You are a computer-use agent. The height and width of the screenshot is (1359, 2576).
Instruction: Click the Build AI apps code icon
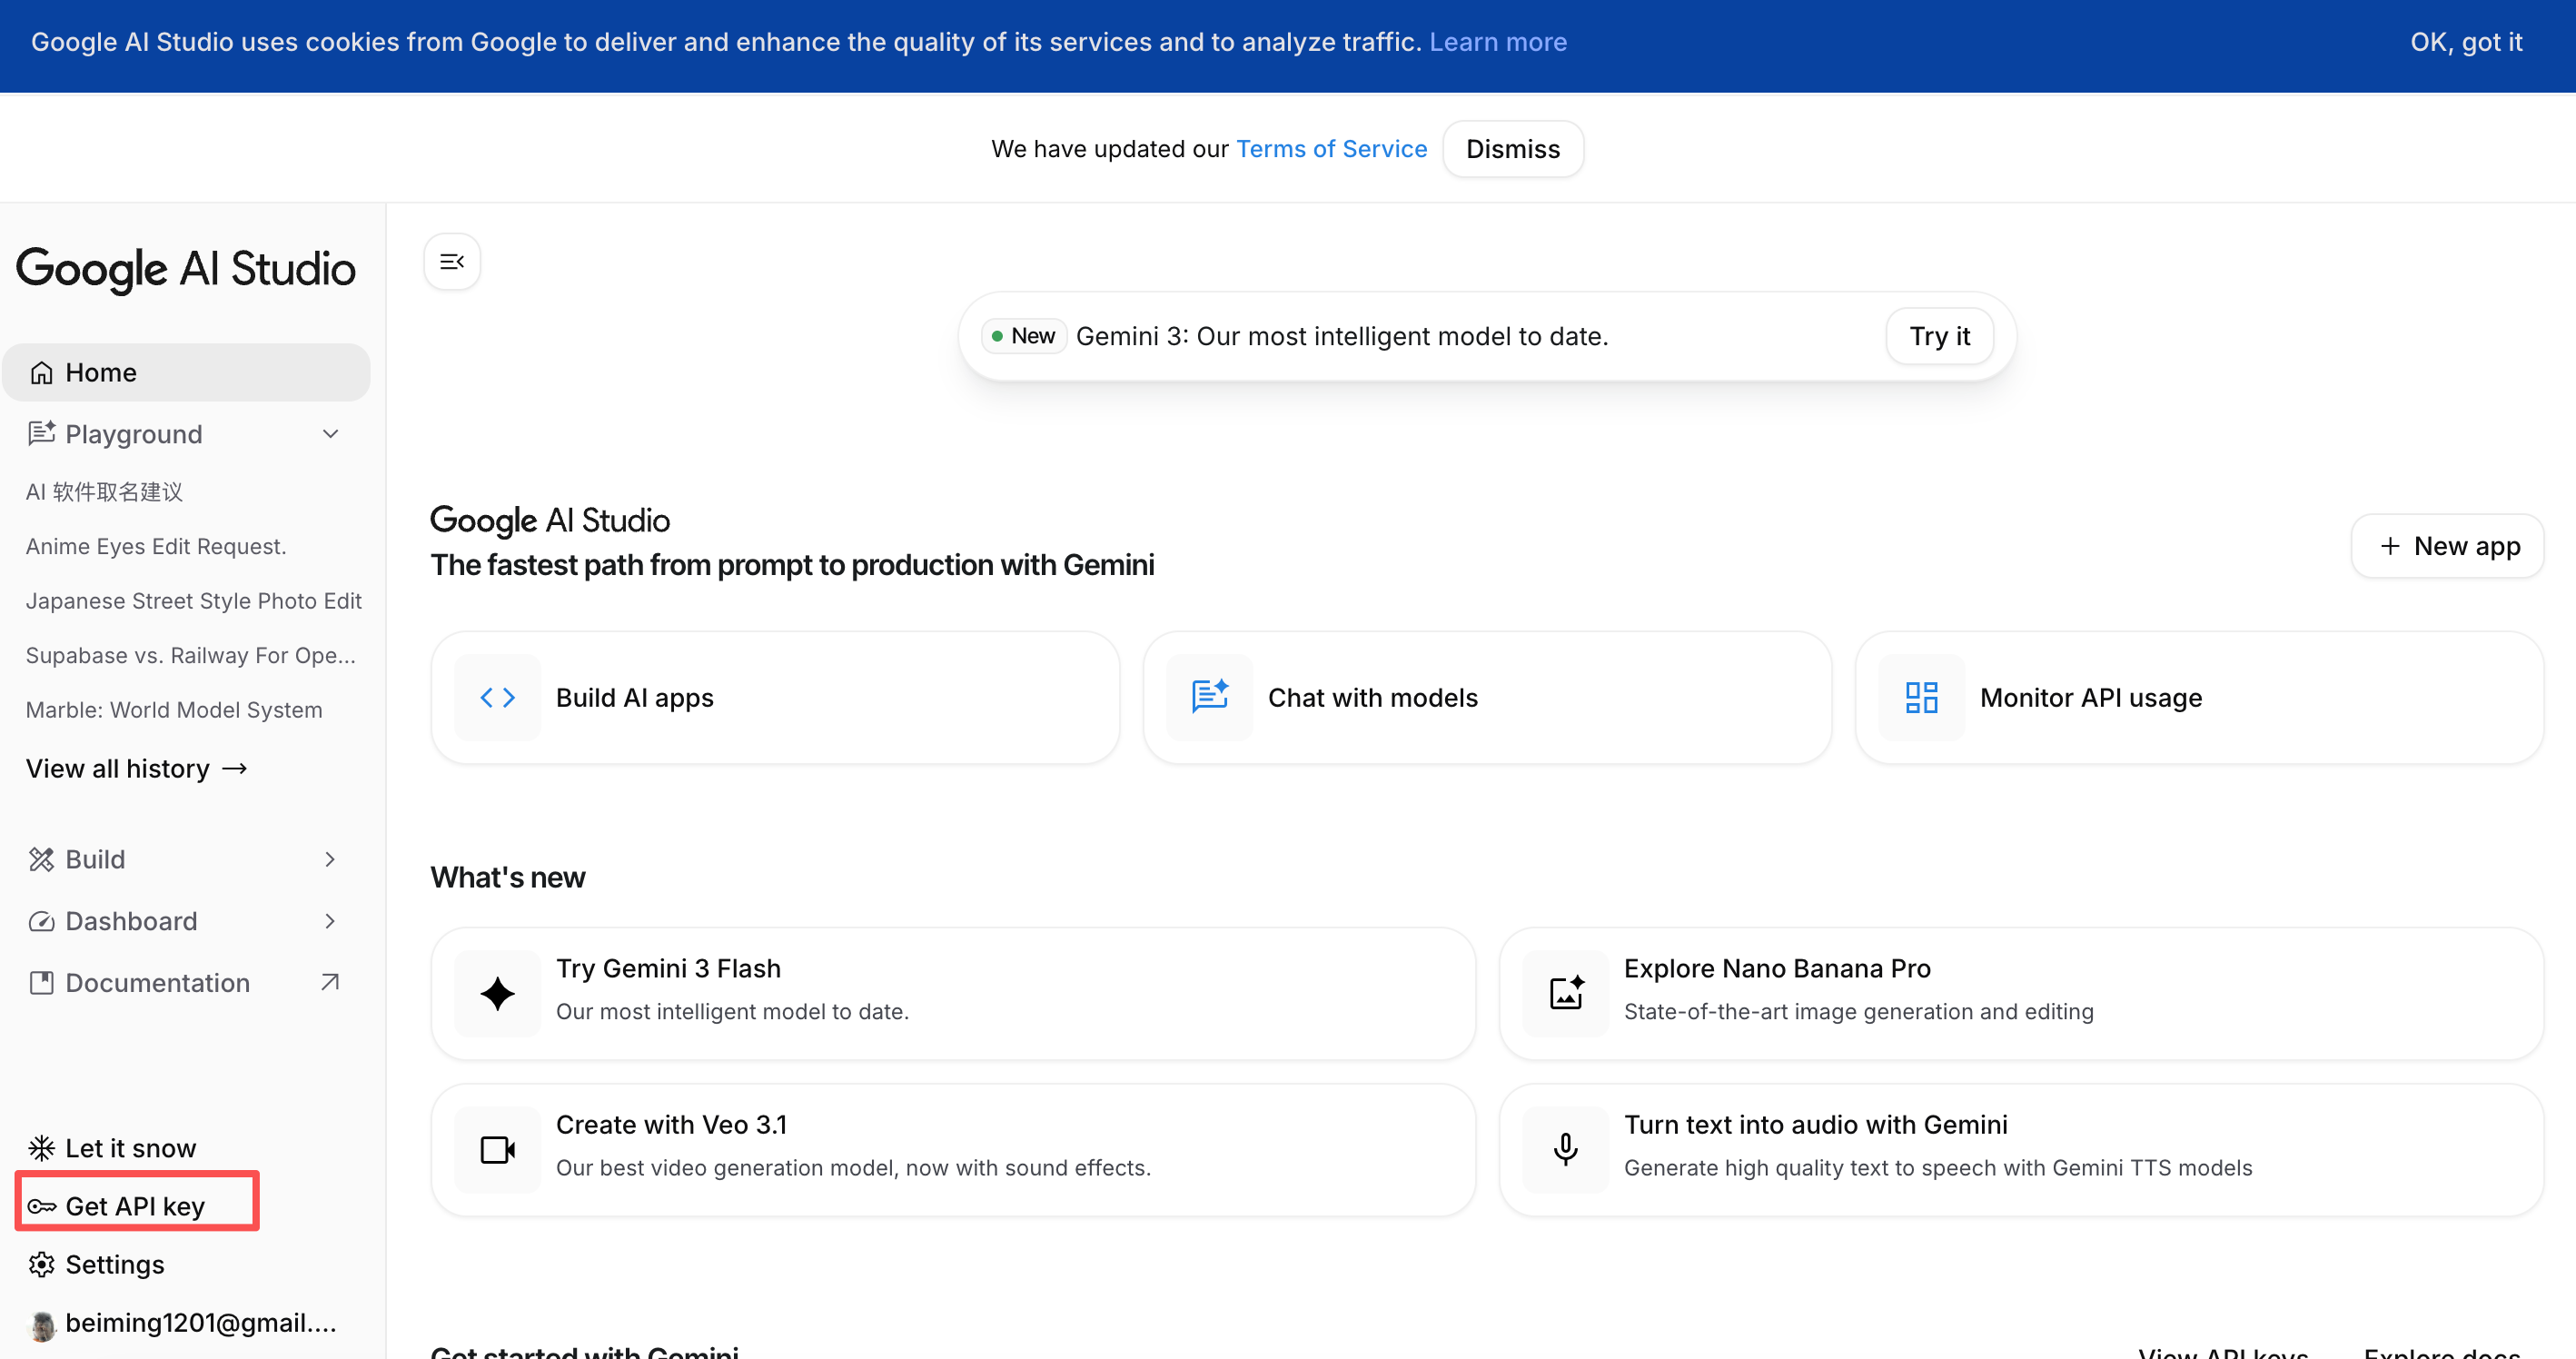tap(497, 697)
